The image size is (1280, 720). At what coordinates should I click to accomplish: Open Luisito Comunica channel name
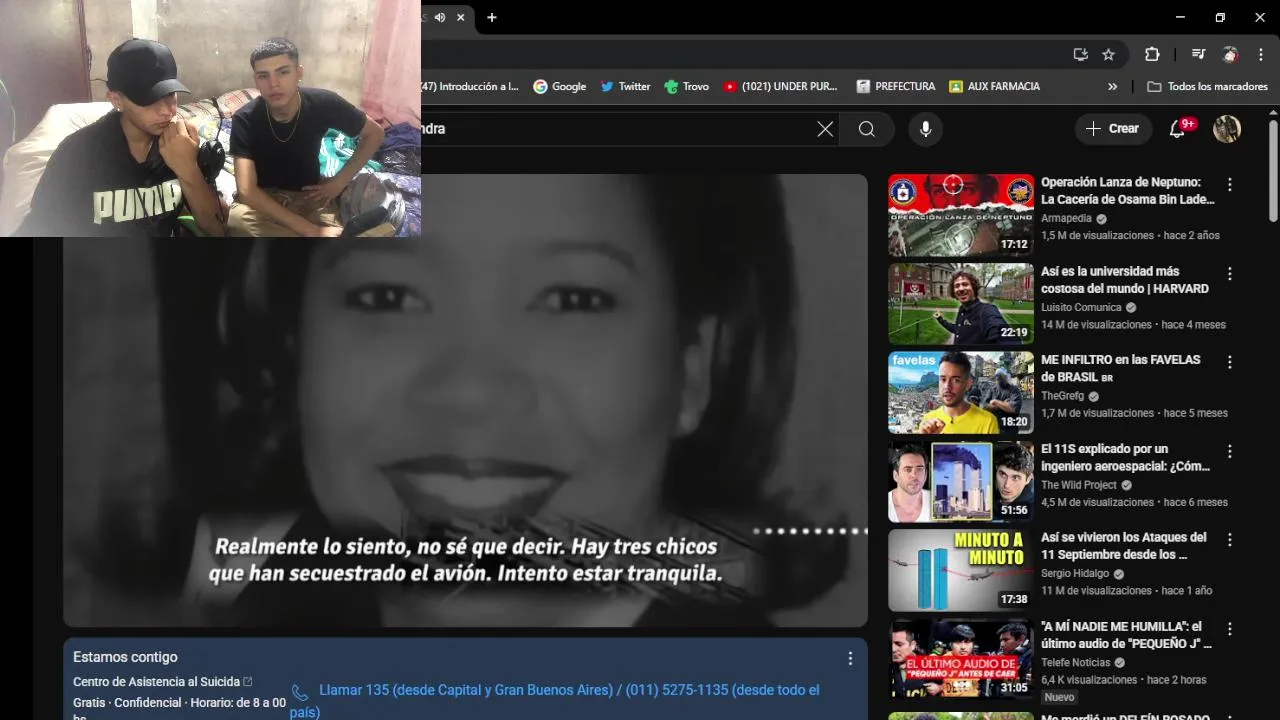point(1081,307)
